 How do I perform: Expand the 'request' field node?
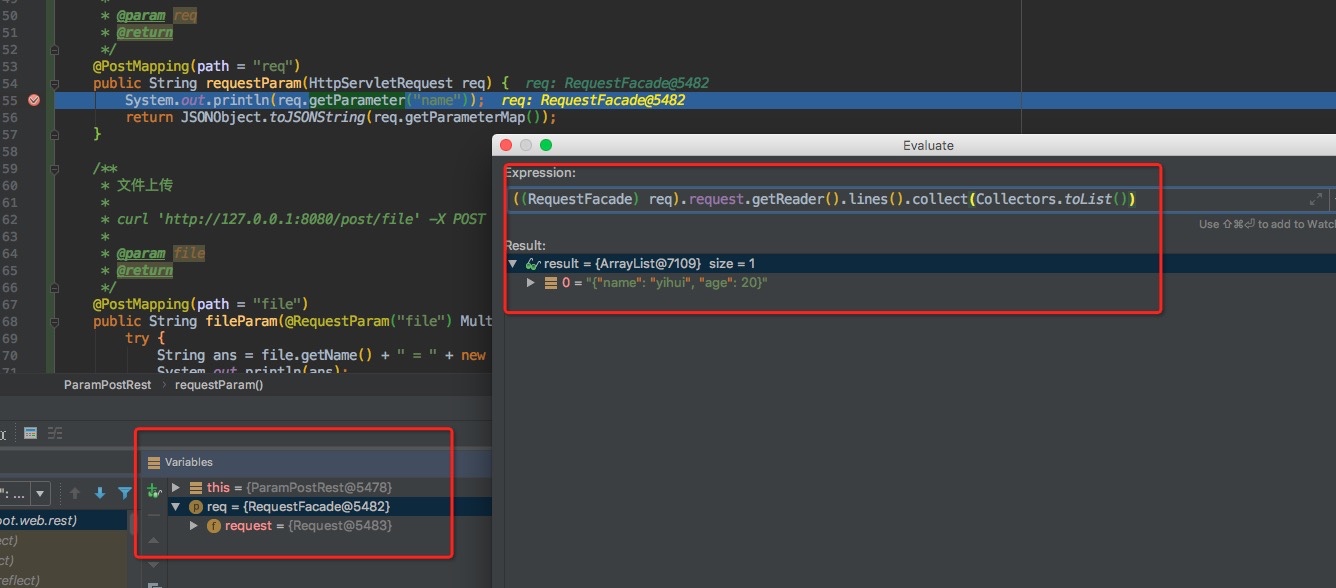click(x=194, y=526)
